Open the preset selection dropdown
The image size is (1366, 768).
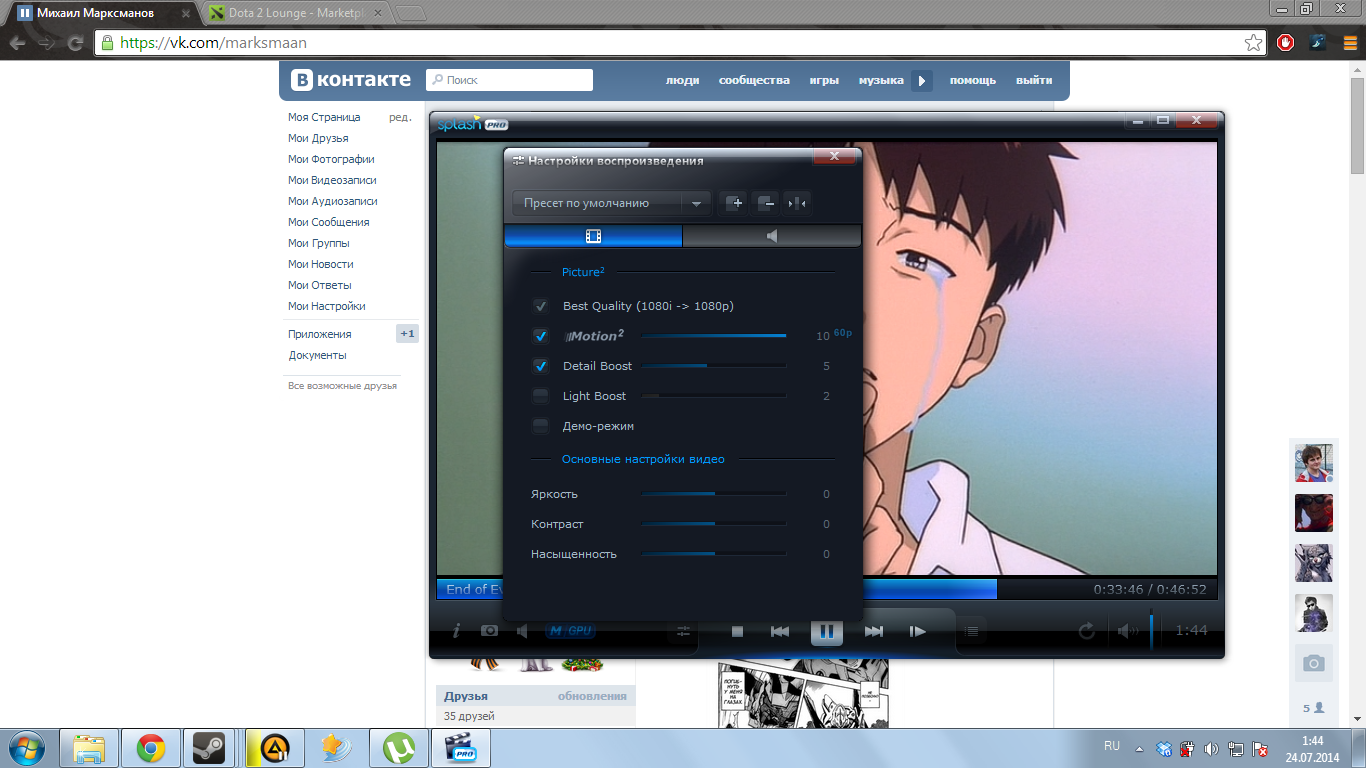(611, 203)
